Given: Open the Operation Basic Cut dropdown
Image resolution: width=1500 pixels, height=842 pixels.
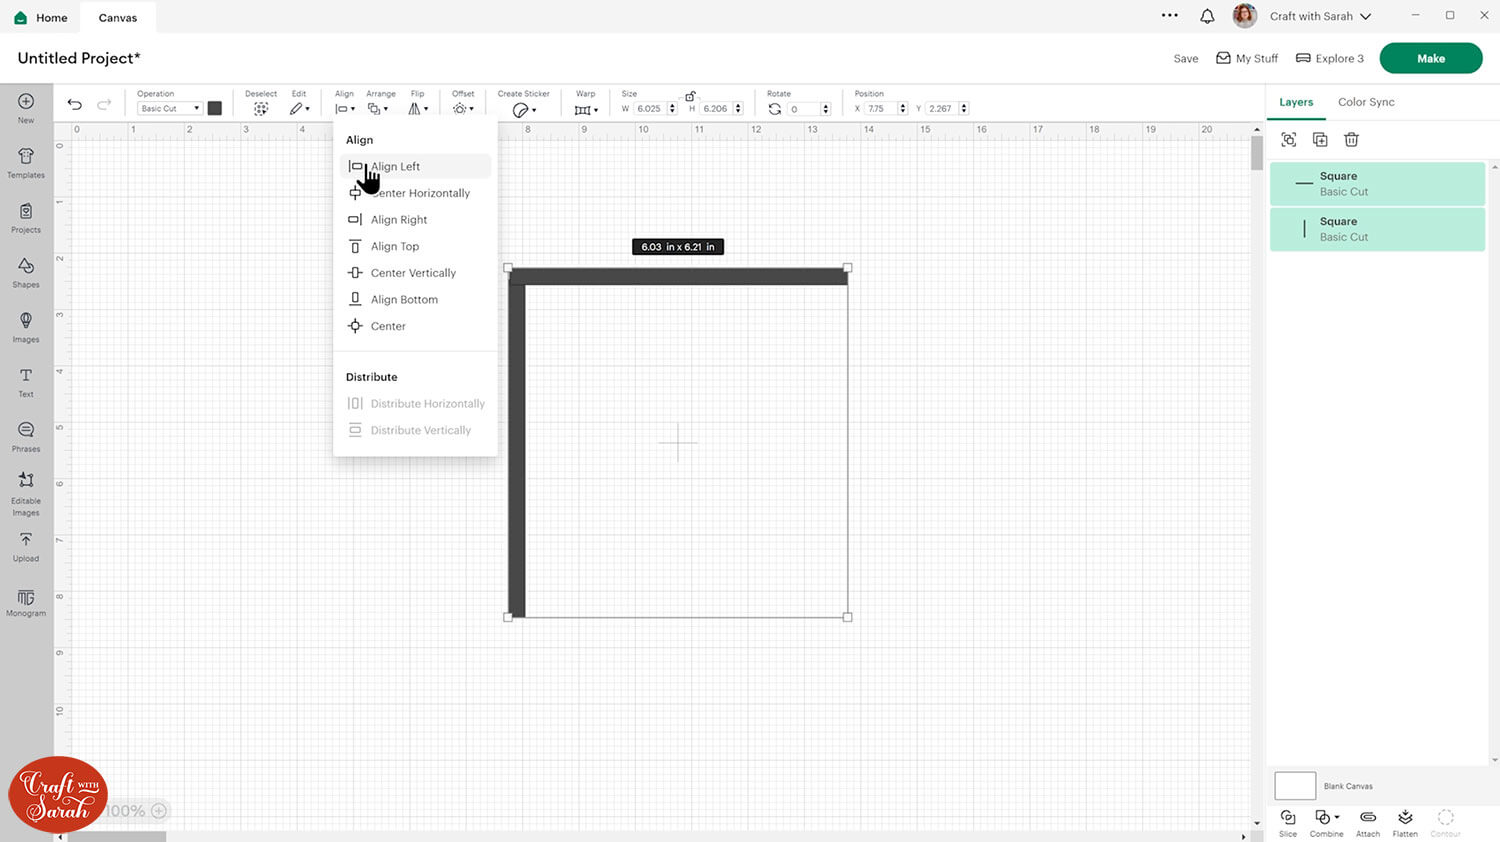Looking at the screenshot, I should coord(170,108).
